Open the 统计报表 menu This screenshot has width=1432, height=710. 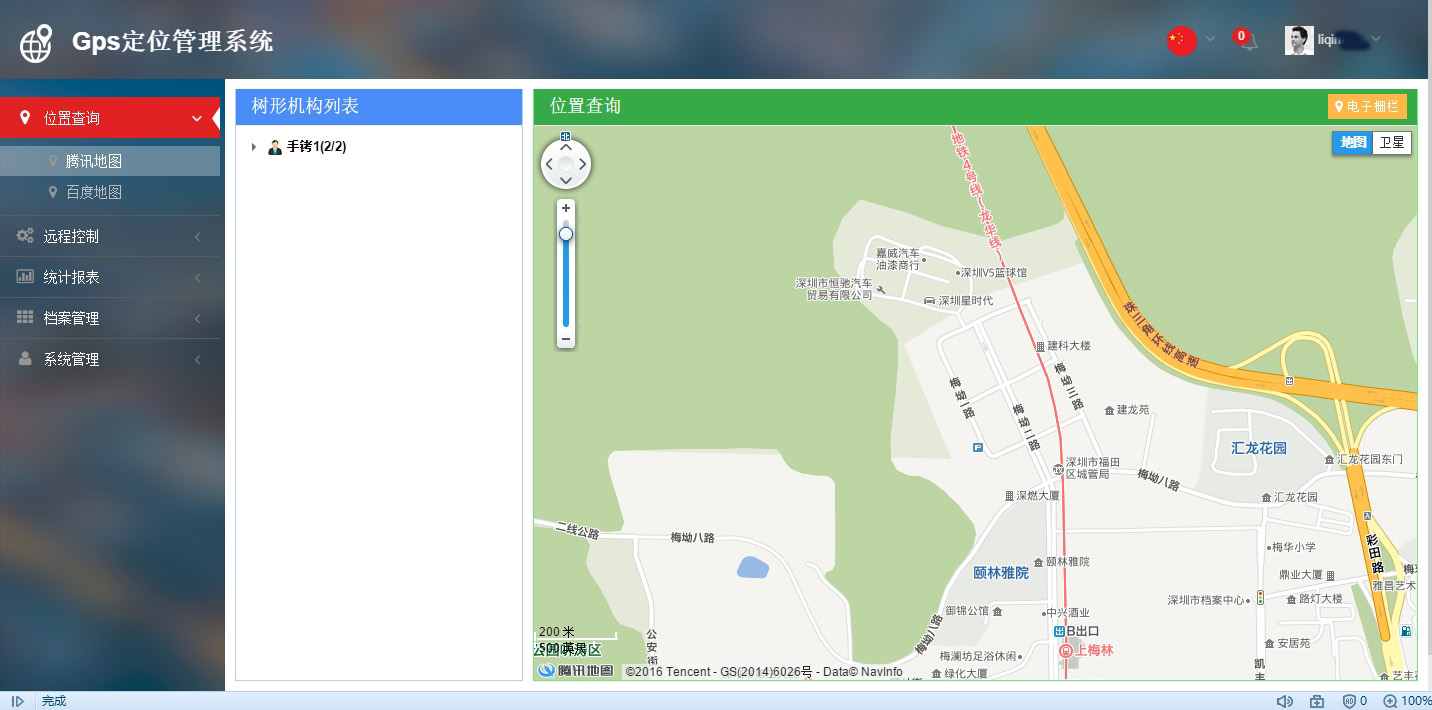click(x=110, y=277)
